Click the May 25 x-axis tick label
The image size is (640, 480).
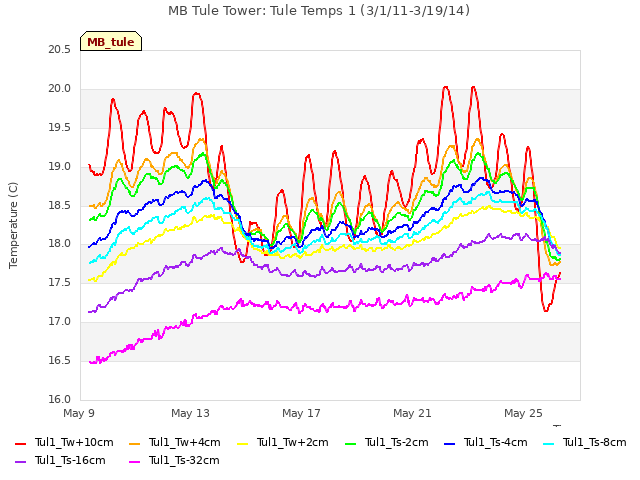(523, 413)
